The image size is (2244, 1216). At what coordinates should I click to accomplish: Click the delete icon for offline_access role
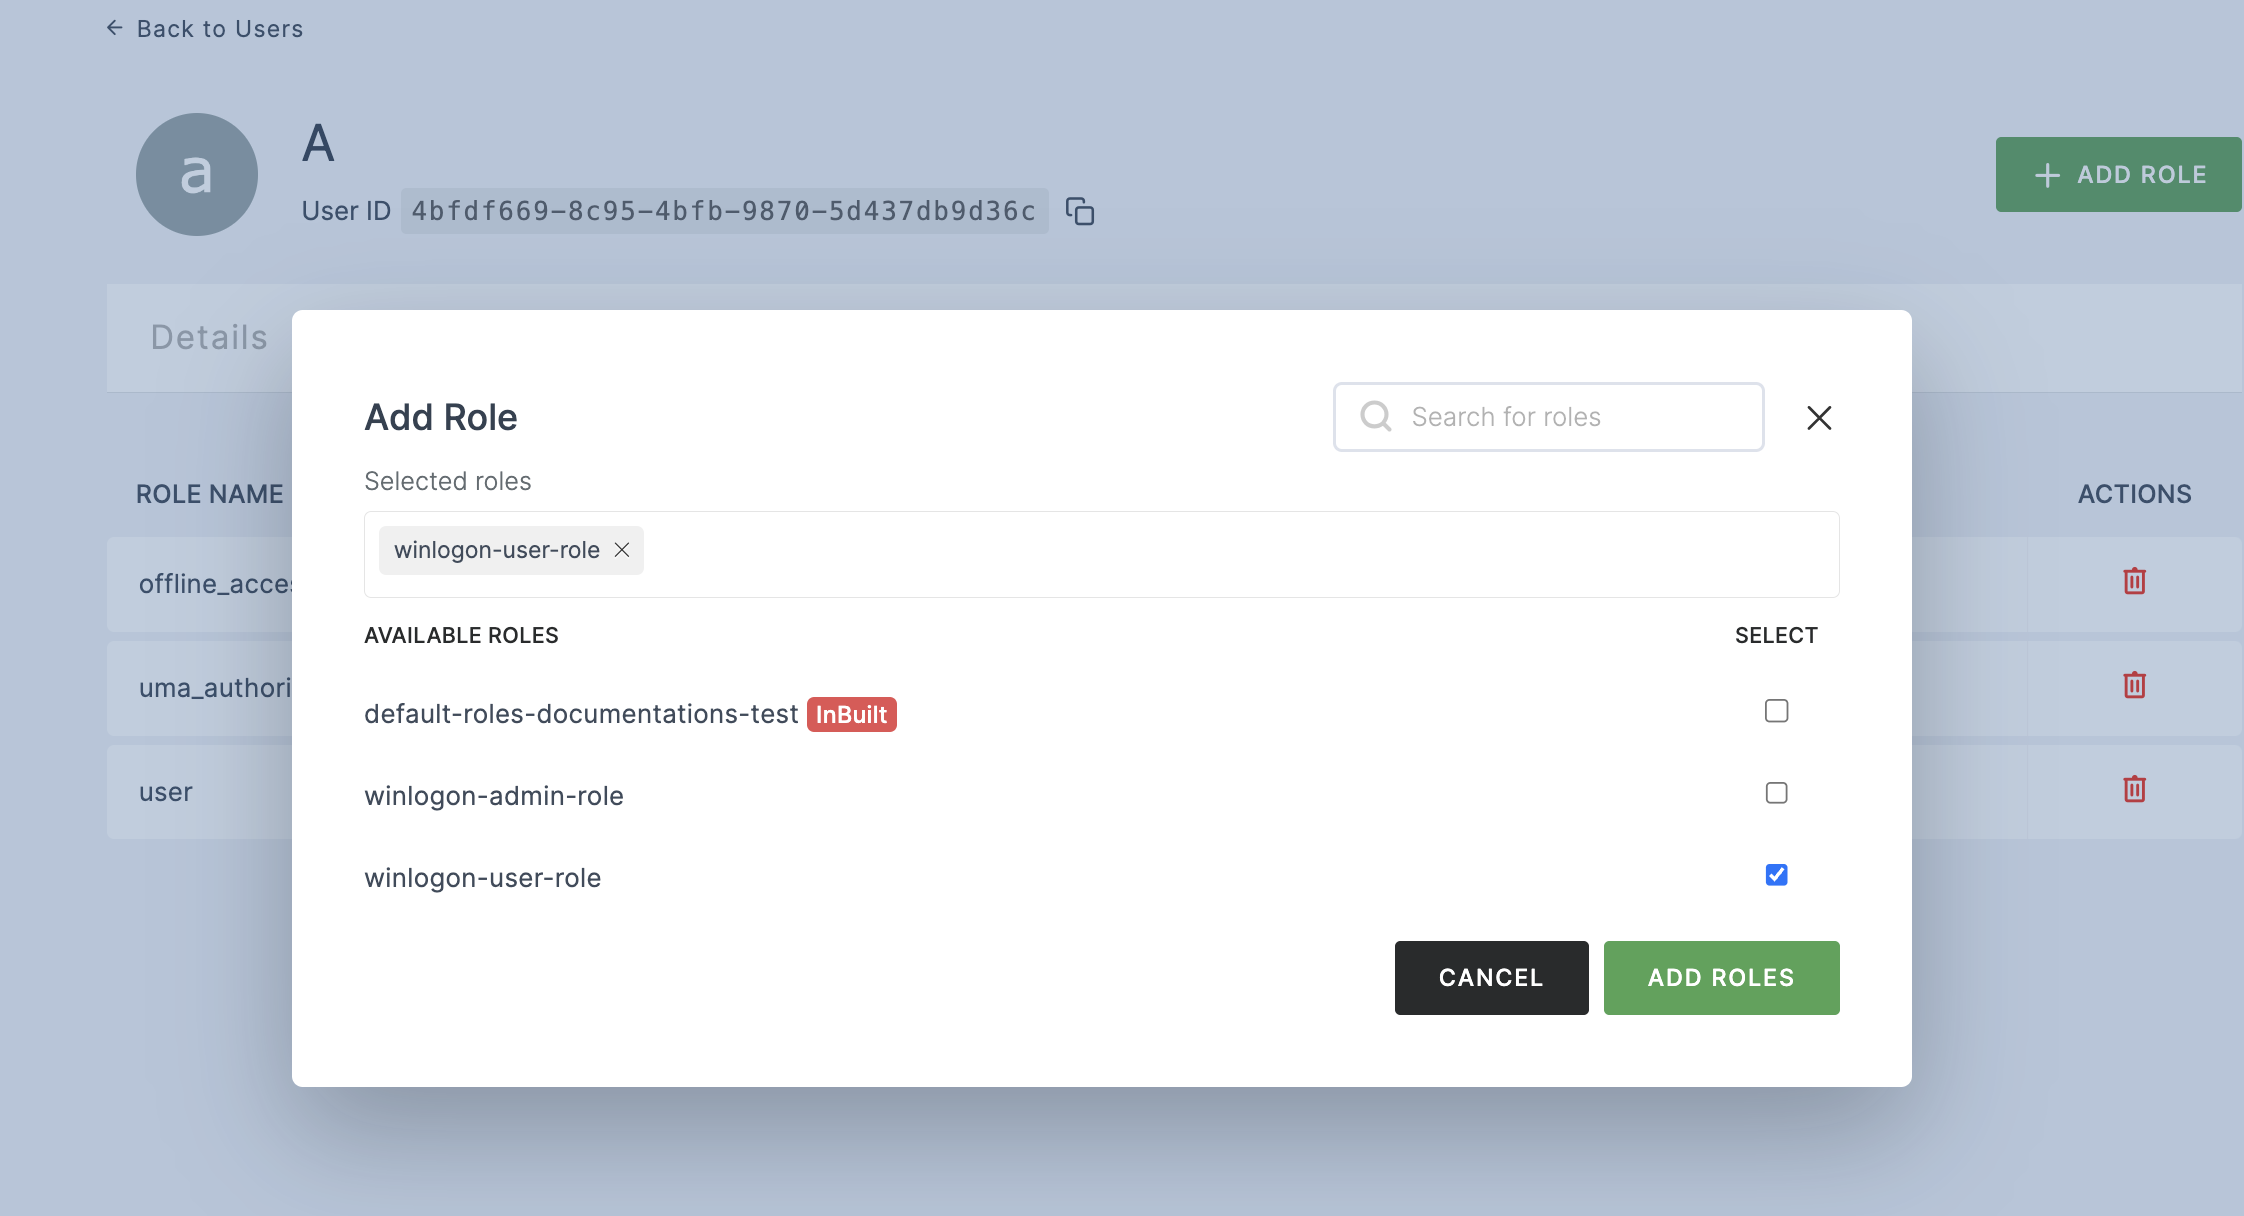pyautogui.click(x=2135, y=581)
